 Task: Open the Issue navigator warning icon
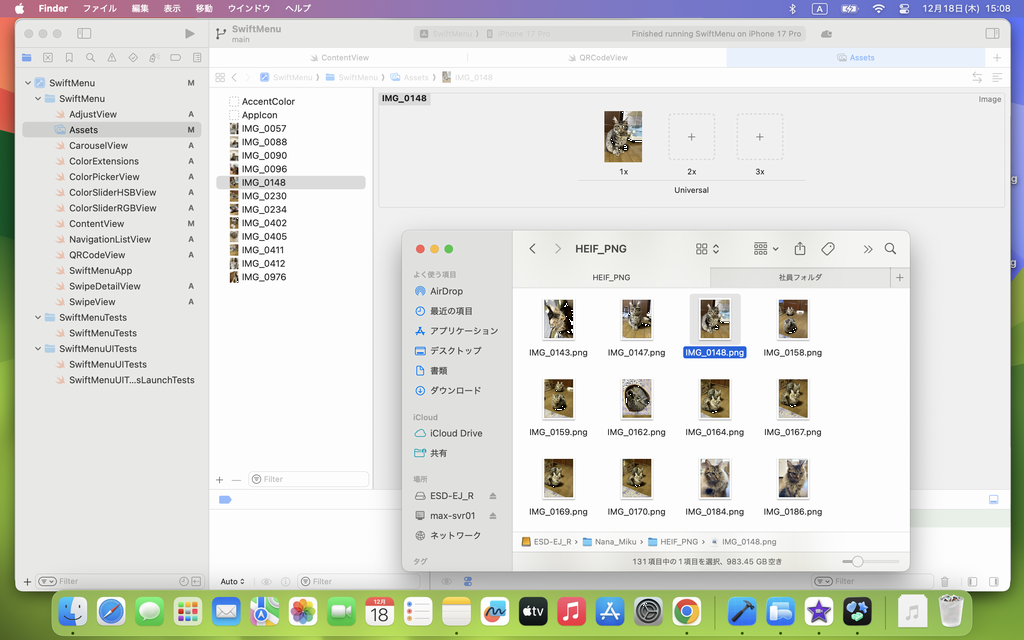pyautogui.click(x=111, y=58)
